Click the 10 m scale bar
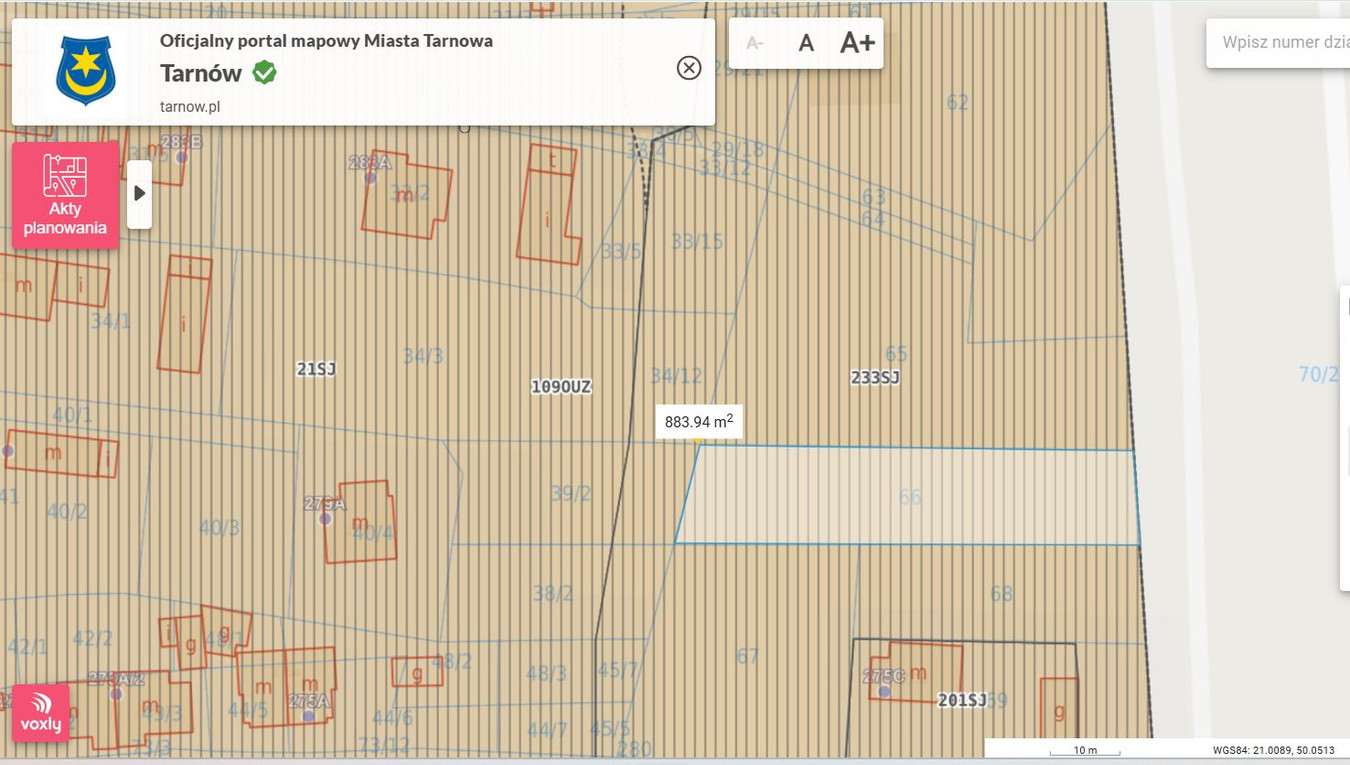 click(x=1085, y=750)
